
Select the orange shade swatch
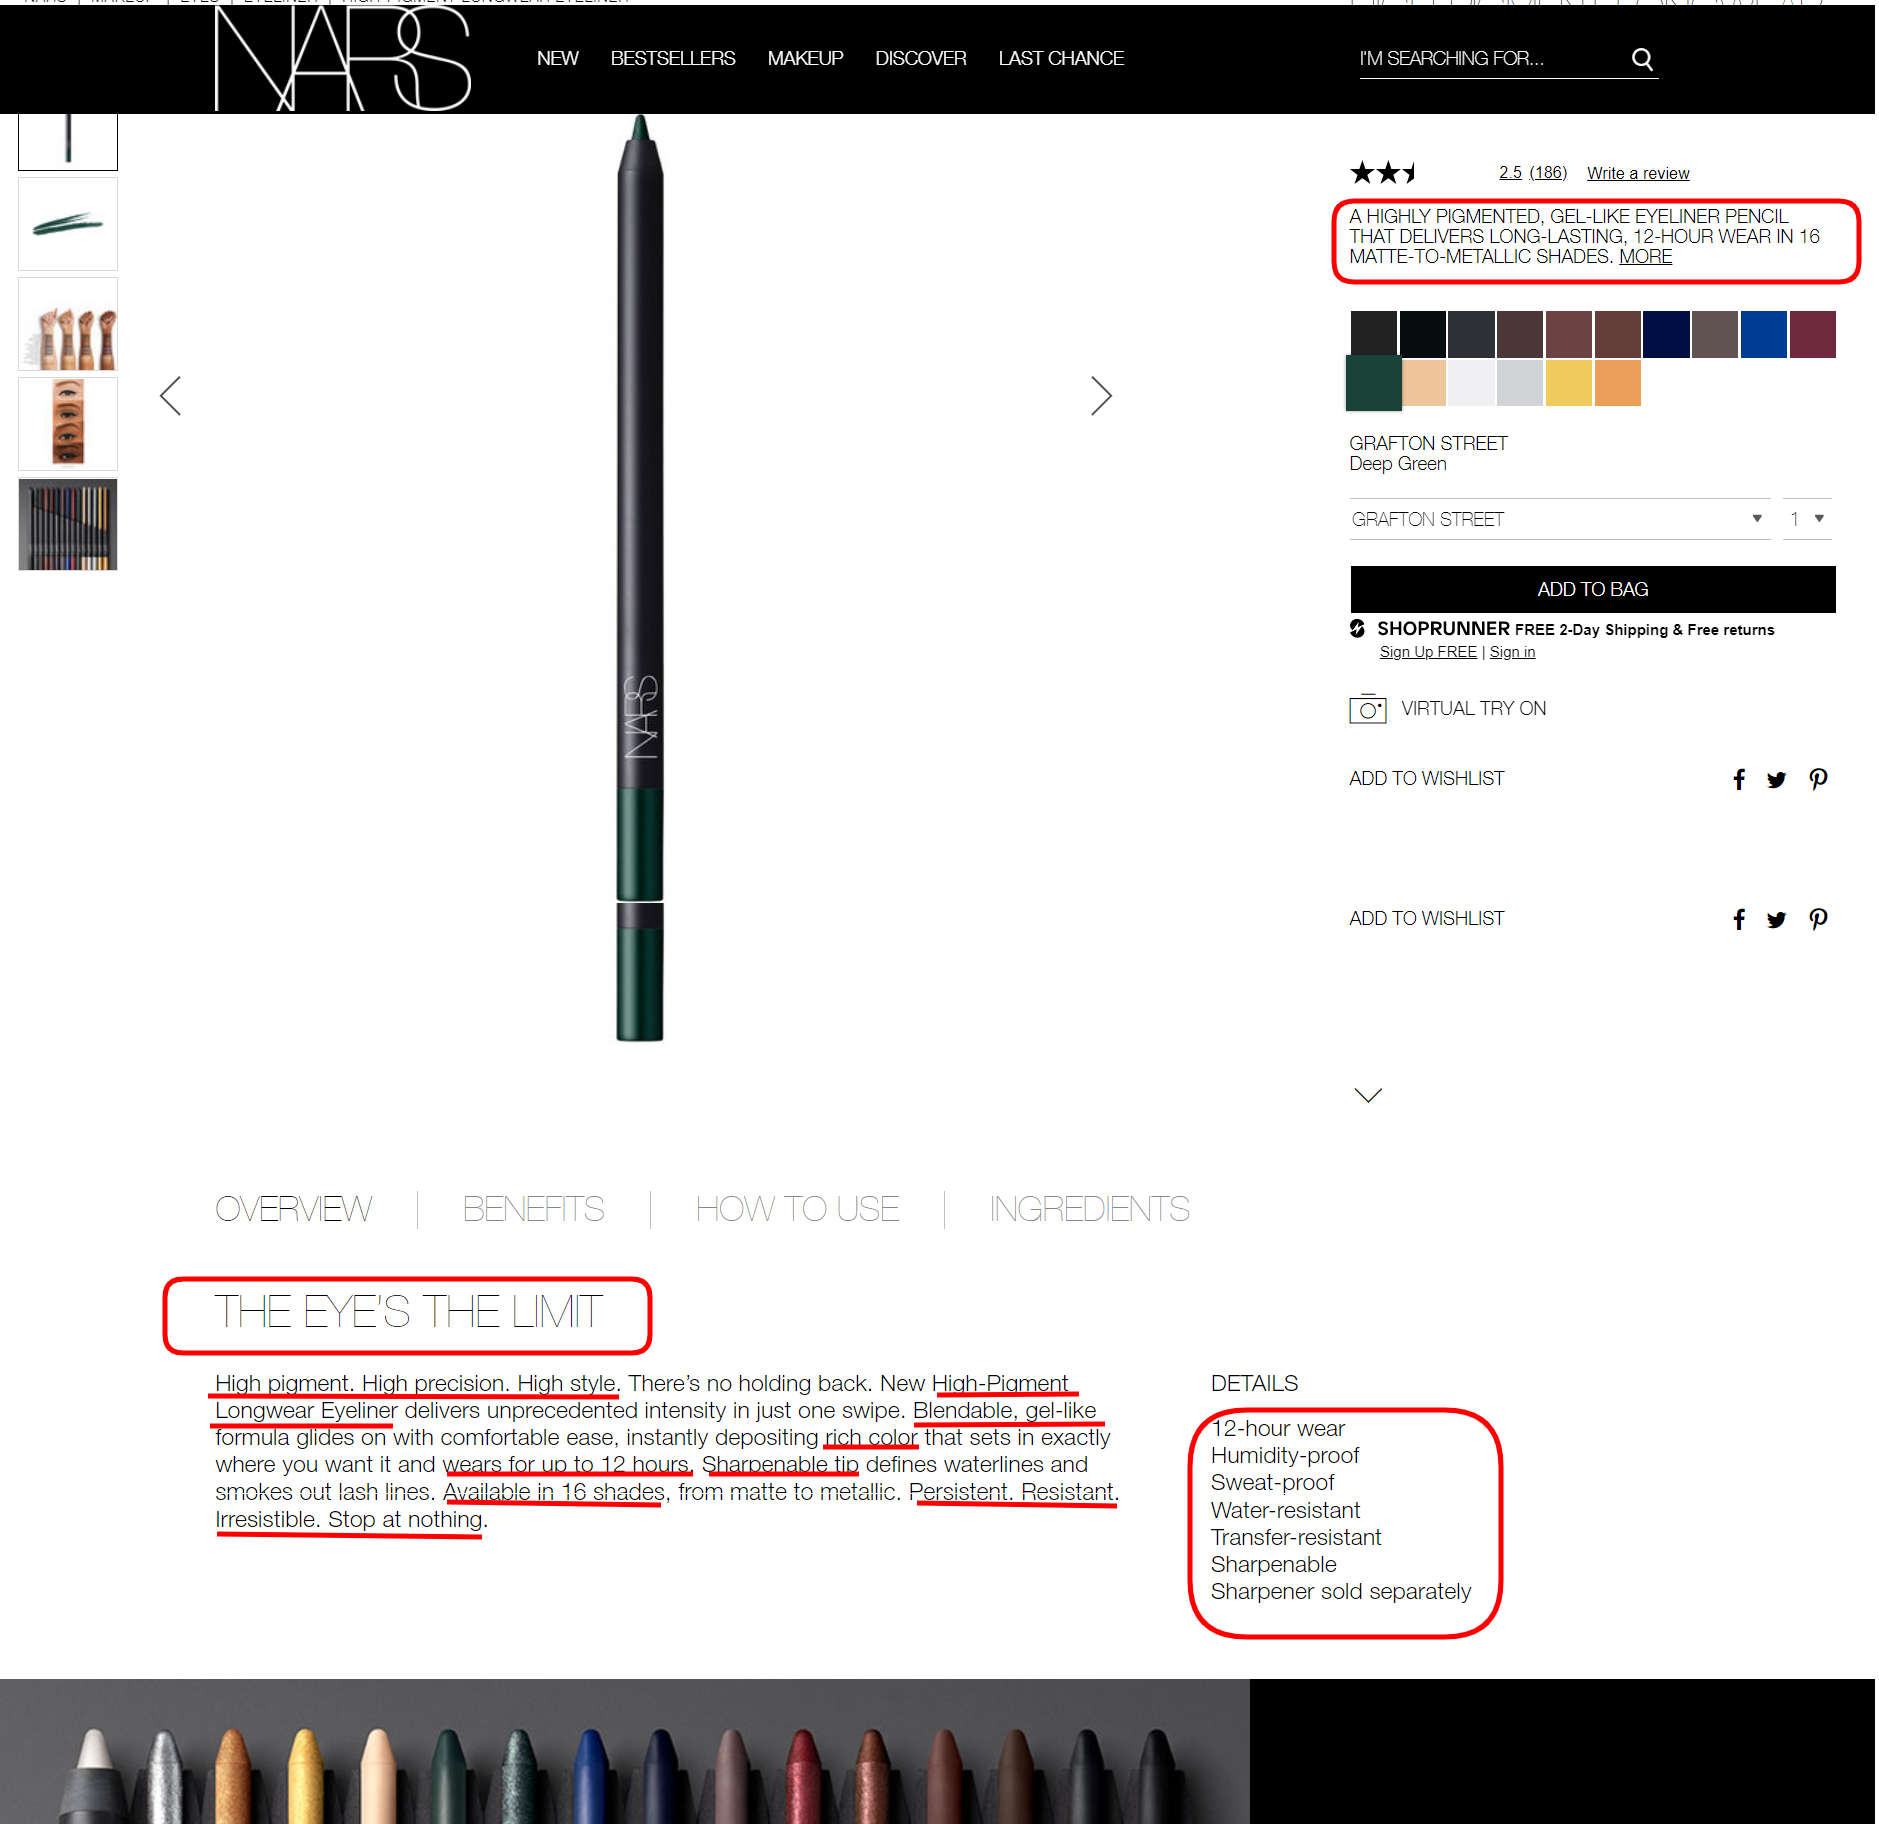pos(1618,383)
